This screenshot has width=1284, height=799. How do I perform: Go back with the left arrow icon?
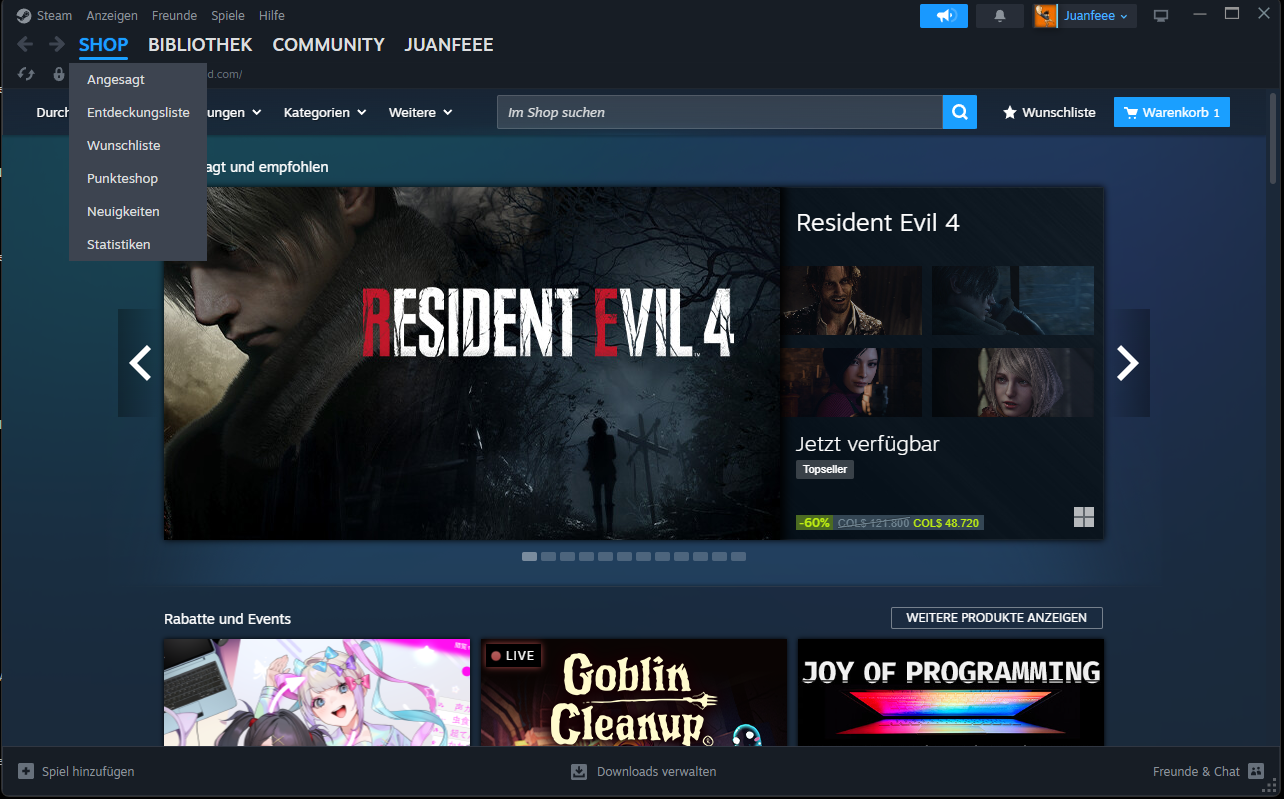26,45
